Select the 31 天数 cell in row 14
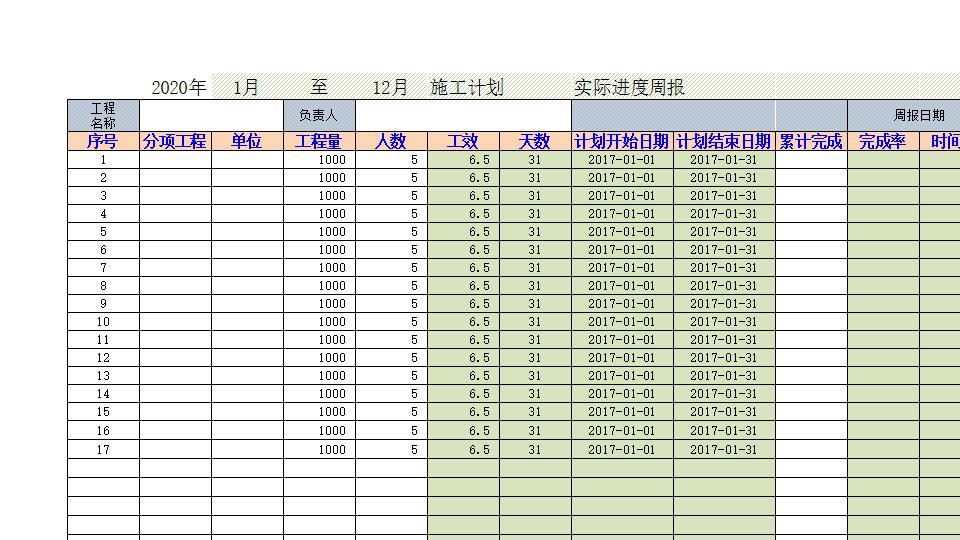Viewport: 960px width, 540px height. click(535, 394)
